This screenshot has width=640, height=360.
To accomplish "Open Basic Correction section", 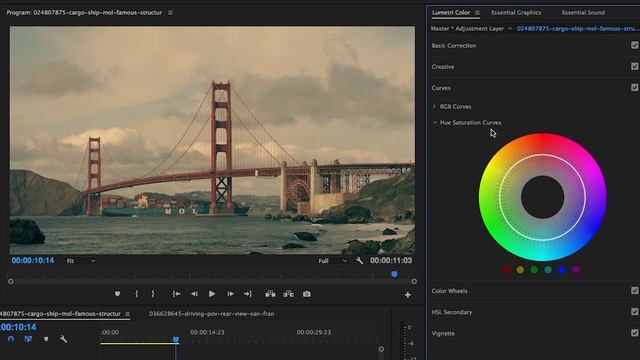I will pyautogui.click(x=454, y=46).
